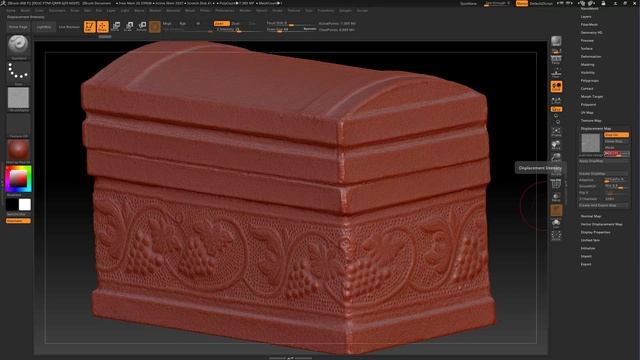
Task: Expand the Polygroups subpalette
Action: [x=590, y=81]
